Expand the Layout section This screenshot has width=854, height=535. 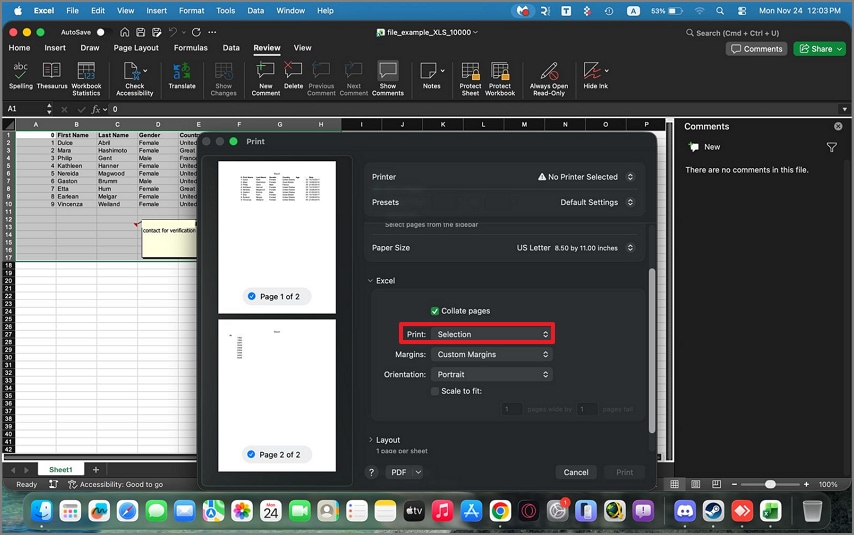tap(370, 440)
